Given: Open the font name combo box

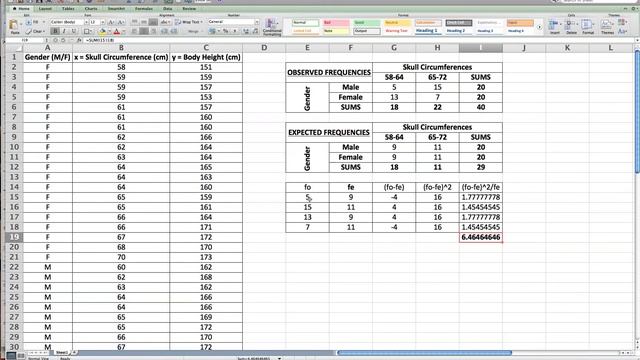Looking at the screenshot, I should point(69,22).
